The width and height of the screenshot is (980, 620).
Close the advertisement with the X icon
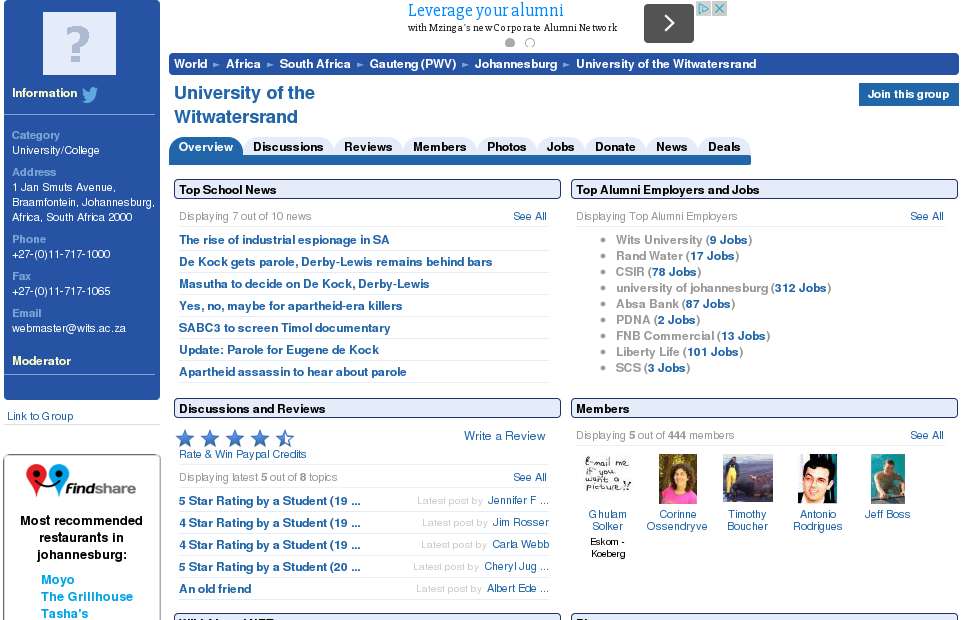(x=719, y=9)
